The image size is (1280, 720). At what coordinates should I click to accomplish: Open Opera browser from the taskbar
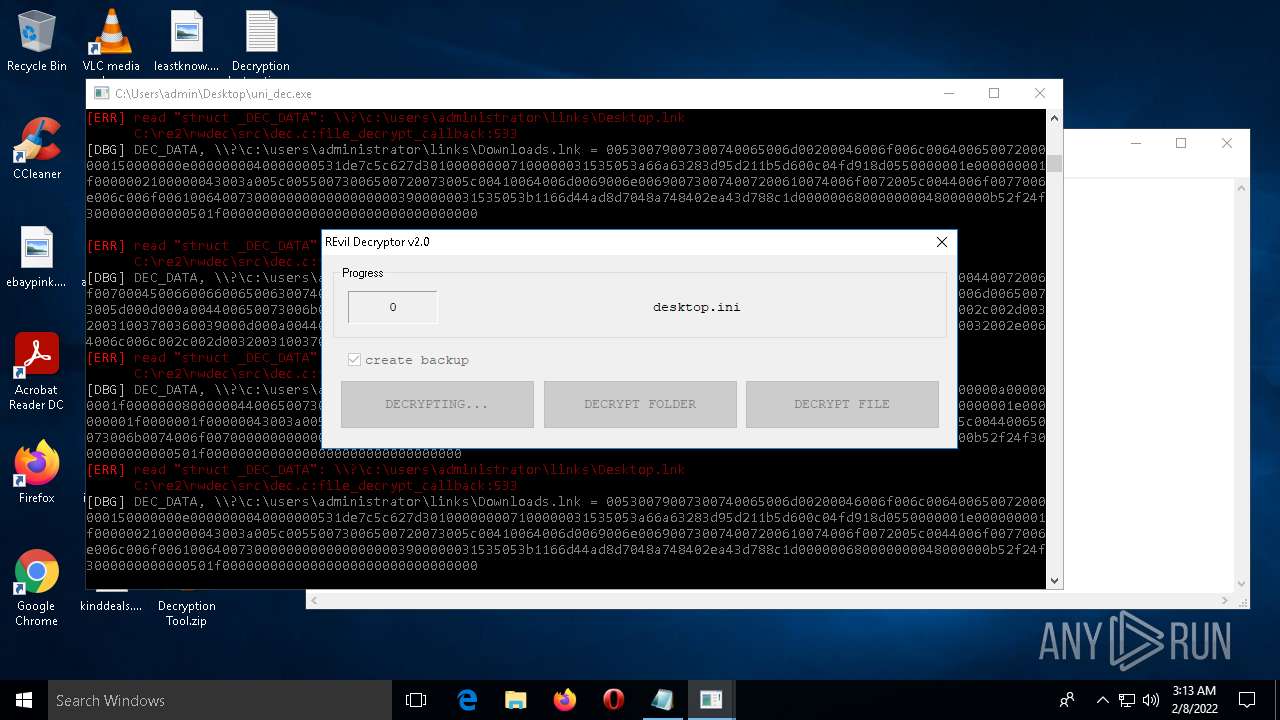(x=614, y=700)
